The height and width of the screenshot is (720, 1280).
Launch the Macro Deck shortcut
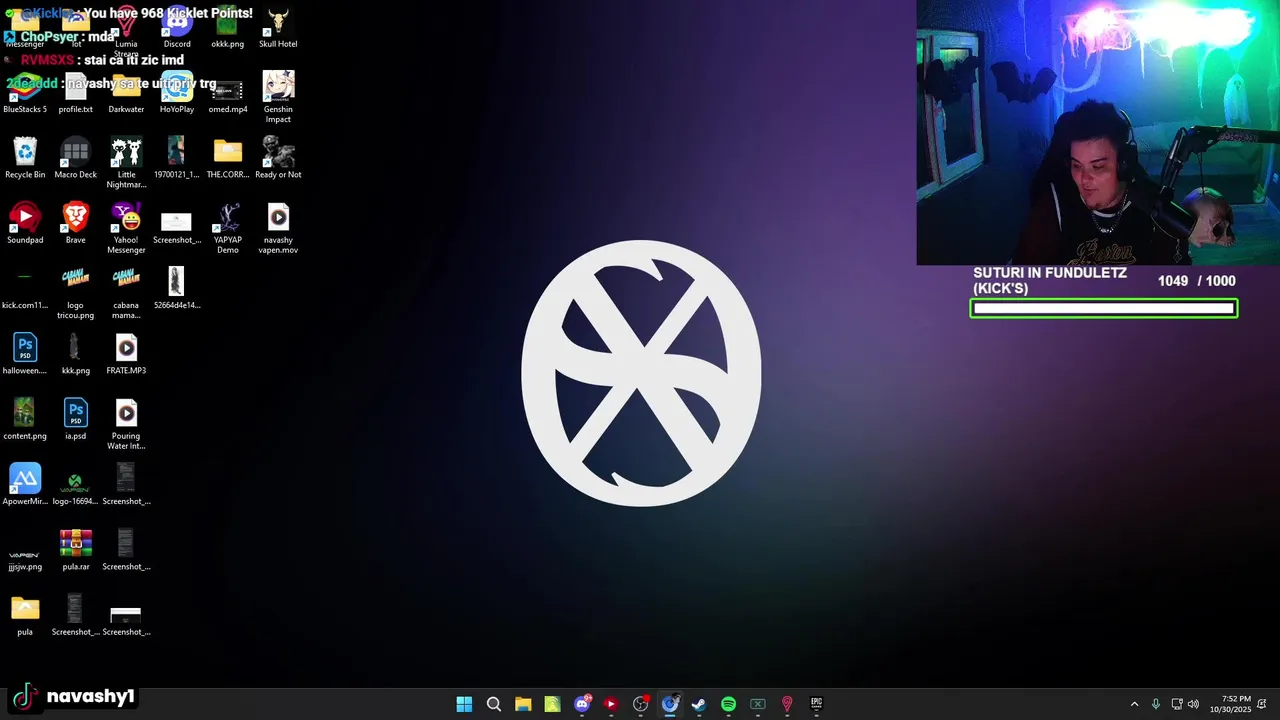pyautogui.click(x=76, y=158)
